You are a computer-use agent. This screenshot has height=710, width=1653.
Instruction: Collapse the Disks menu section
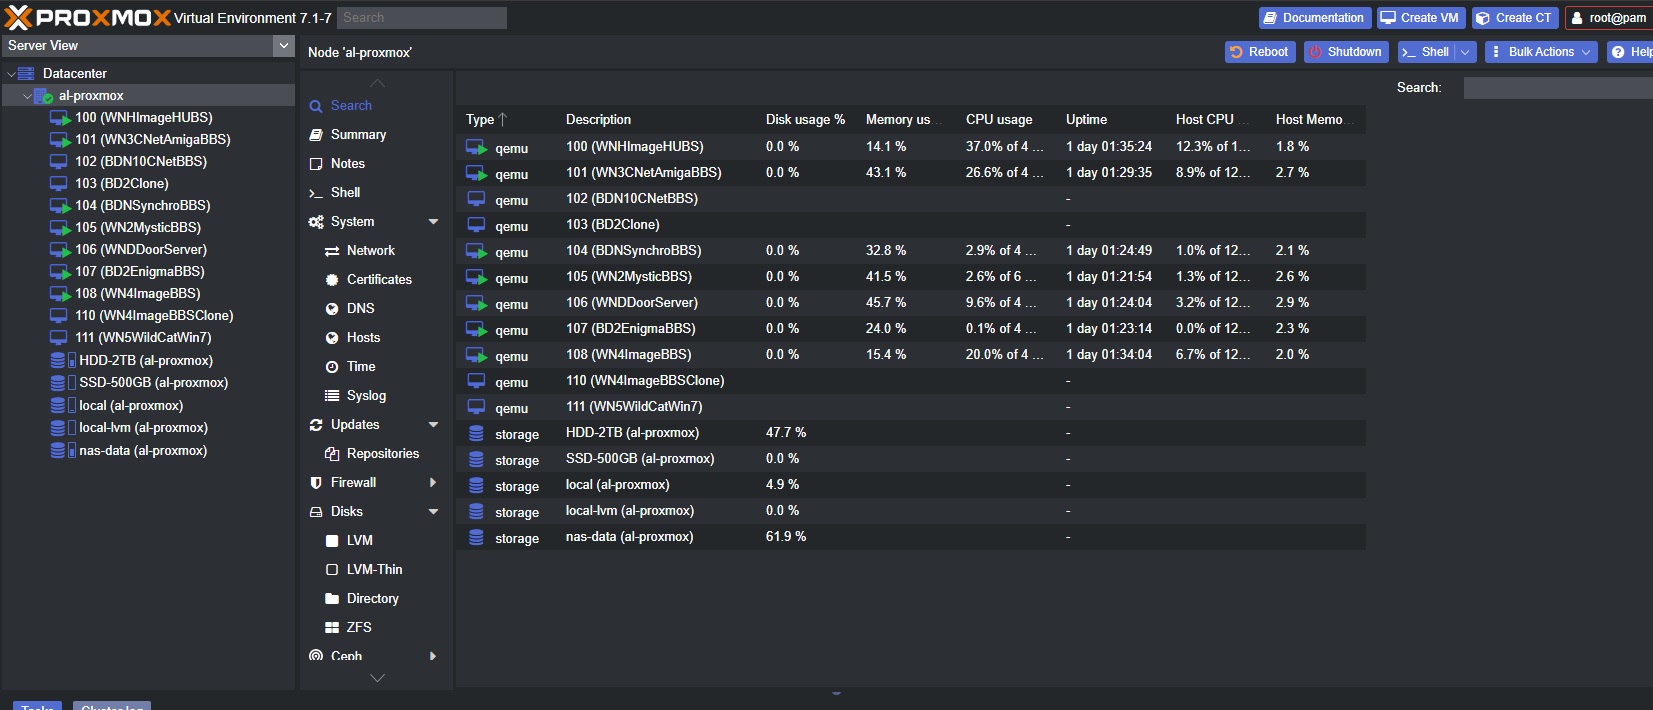click(433, 512)
